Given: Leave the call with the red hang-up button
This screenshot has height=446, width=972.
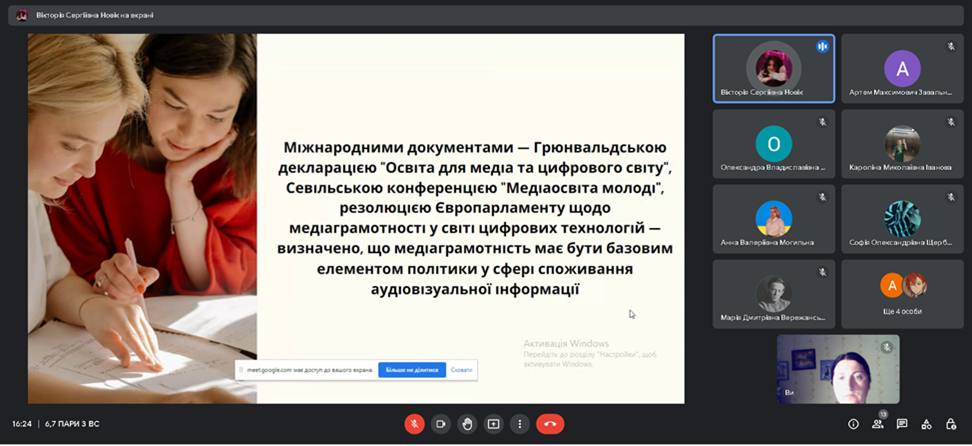Looking at the screenshot, I should click(550, 424).
